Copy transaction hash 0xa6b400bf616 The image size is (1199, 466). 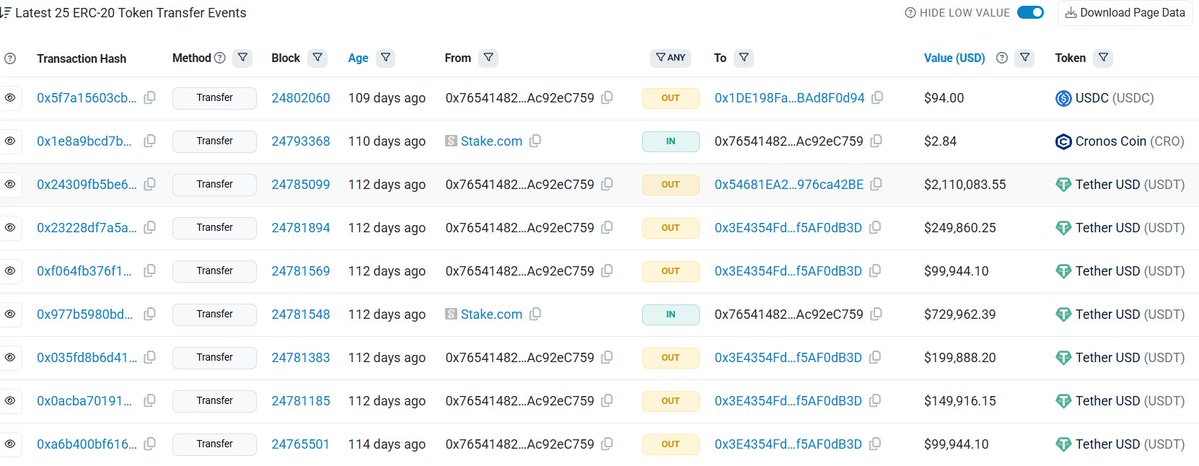150,444
